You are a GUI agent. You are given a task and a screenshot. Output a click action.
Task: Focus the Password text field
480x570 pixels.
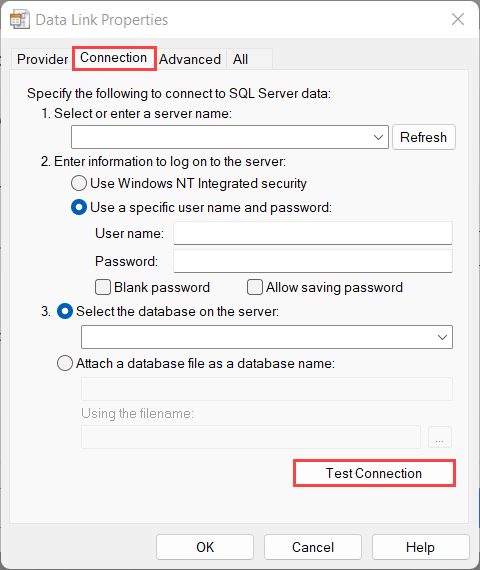click(x=313, y=261)
